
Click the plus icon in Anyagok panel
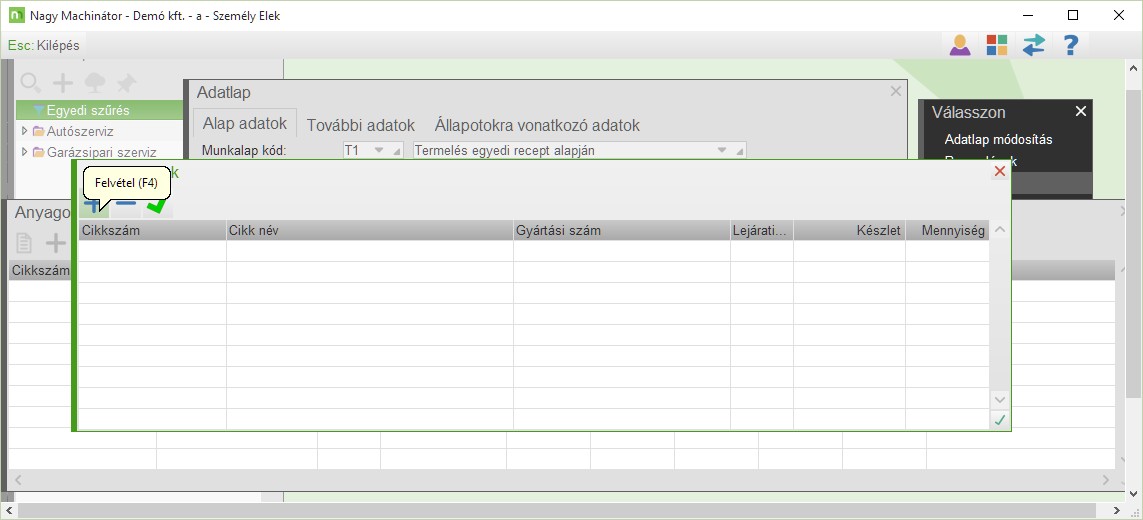coord(55,243)
